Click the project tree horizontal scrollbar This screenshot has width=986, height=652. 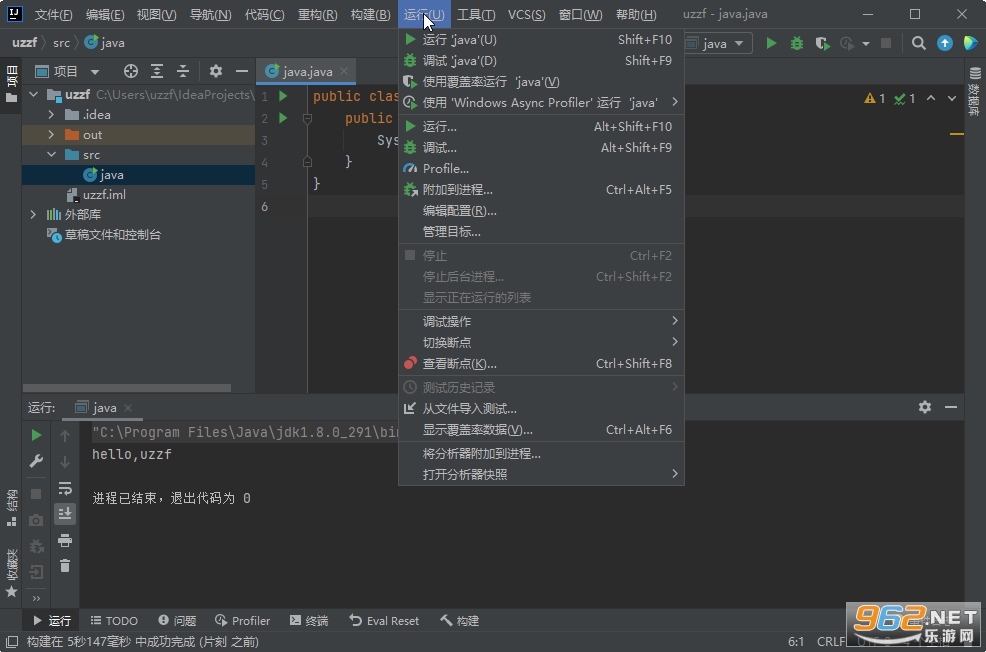click(x=127, y=388)
